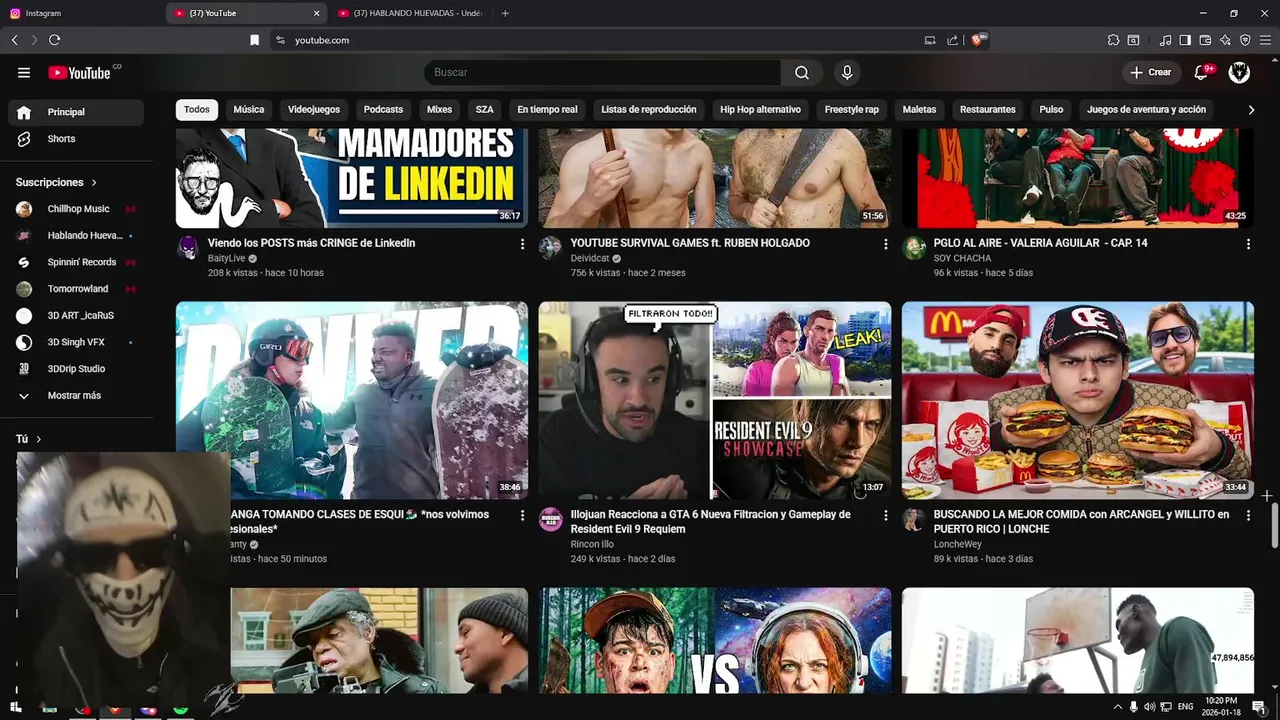Open options for BUSCANDO LA MEJOR COMIDA video
This screenshot has height=720, width=1280.
pos(1248,516)
